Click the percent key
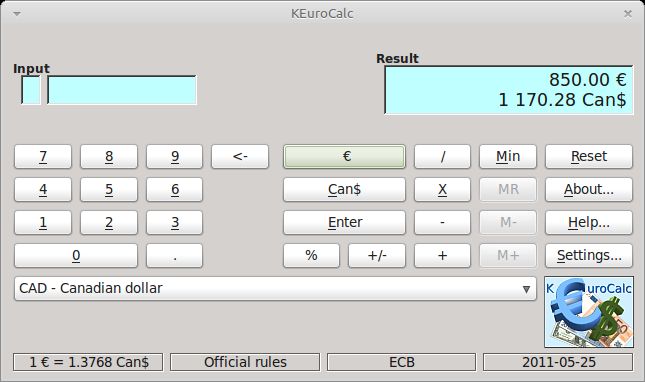This screenshot has width=645, height=382. pos(311,255)
